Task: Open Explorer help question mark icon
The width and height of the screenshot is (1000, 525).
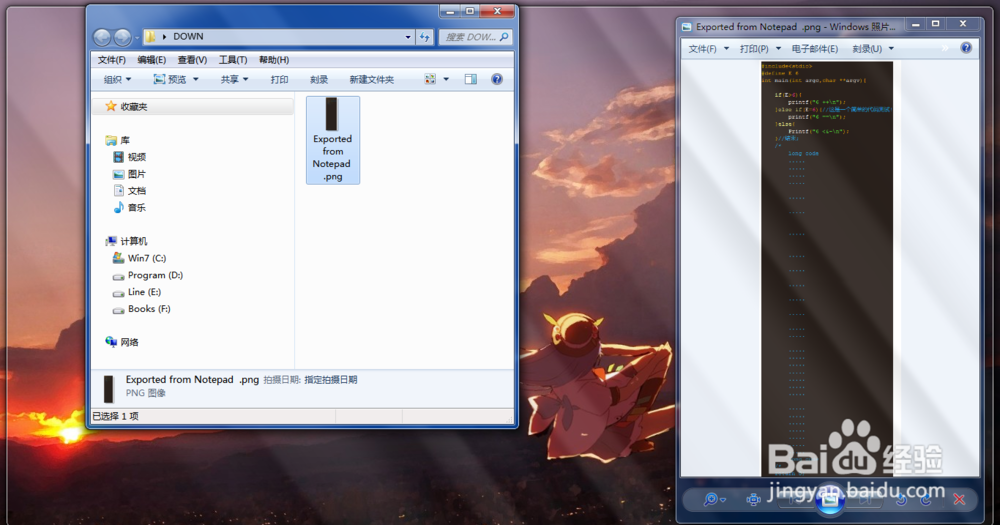Action: [497, 79]
